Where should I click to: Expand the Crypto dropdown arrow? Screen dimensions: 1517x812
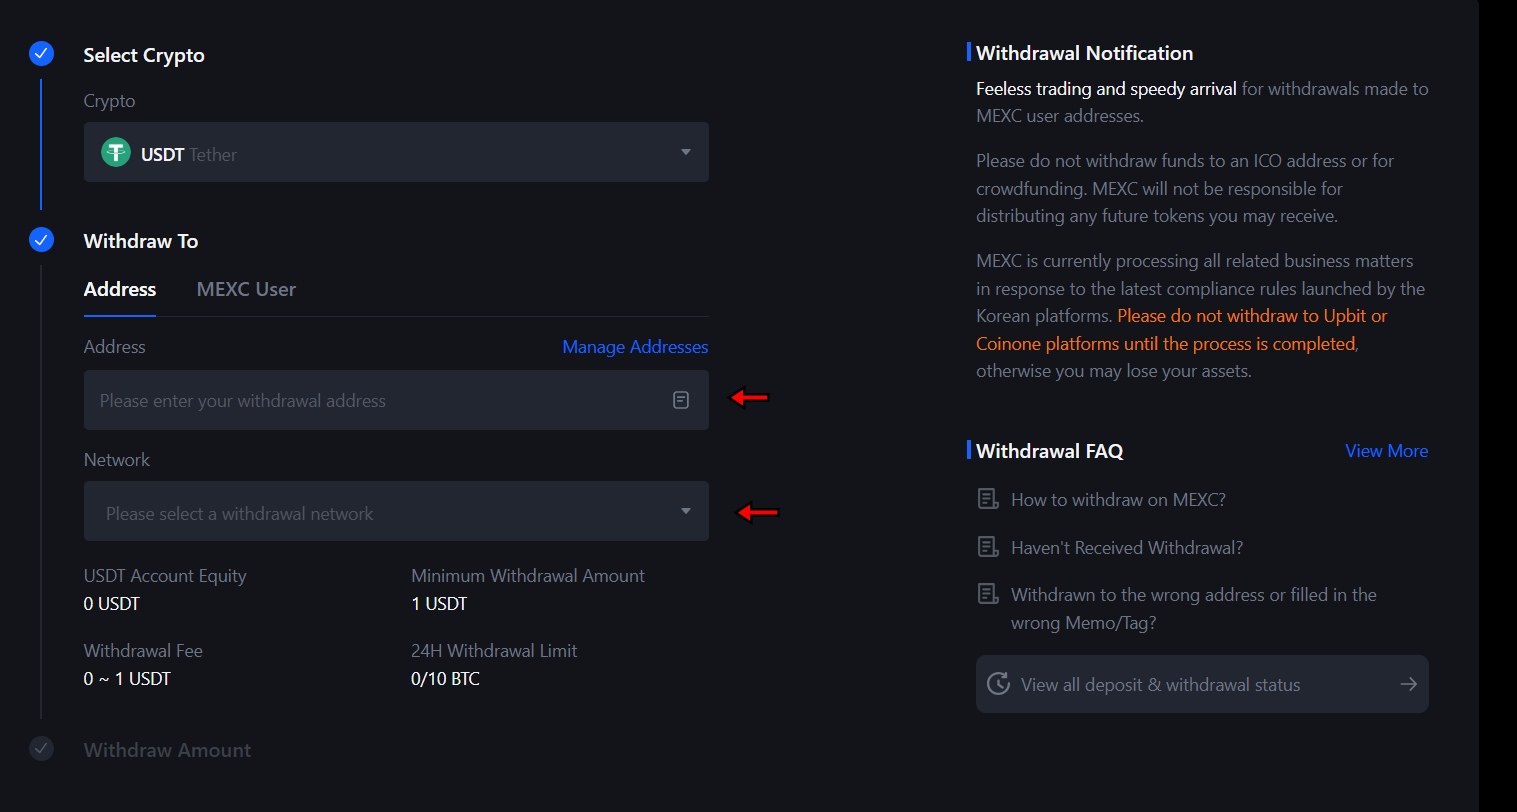pyautogui.click(x=686, y=152)
